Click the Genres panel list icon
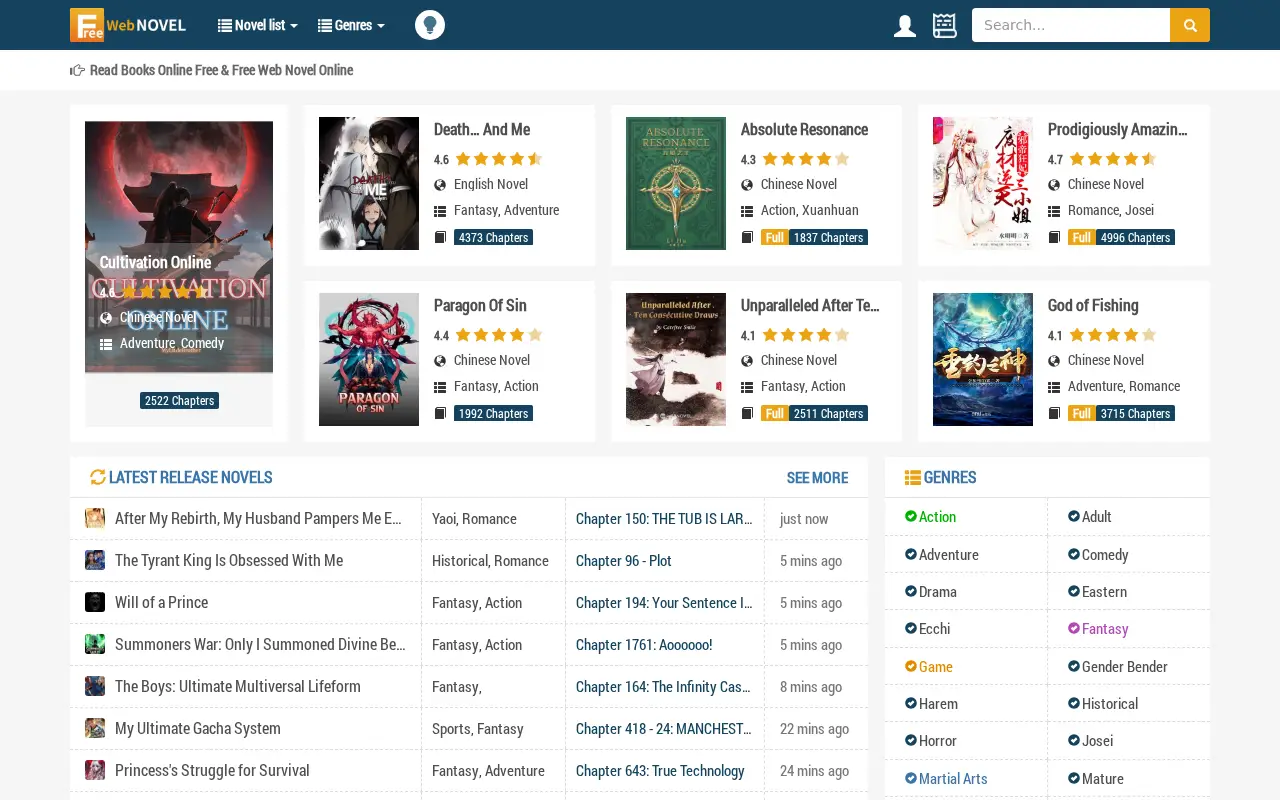Image resolution: width=1280 pixels, height=800 pixels. tap(912, 478)
